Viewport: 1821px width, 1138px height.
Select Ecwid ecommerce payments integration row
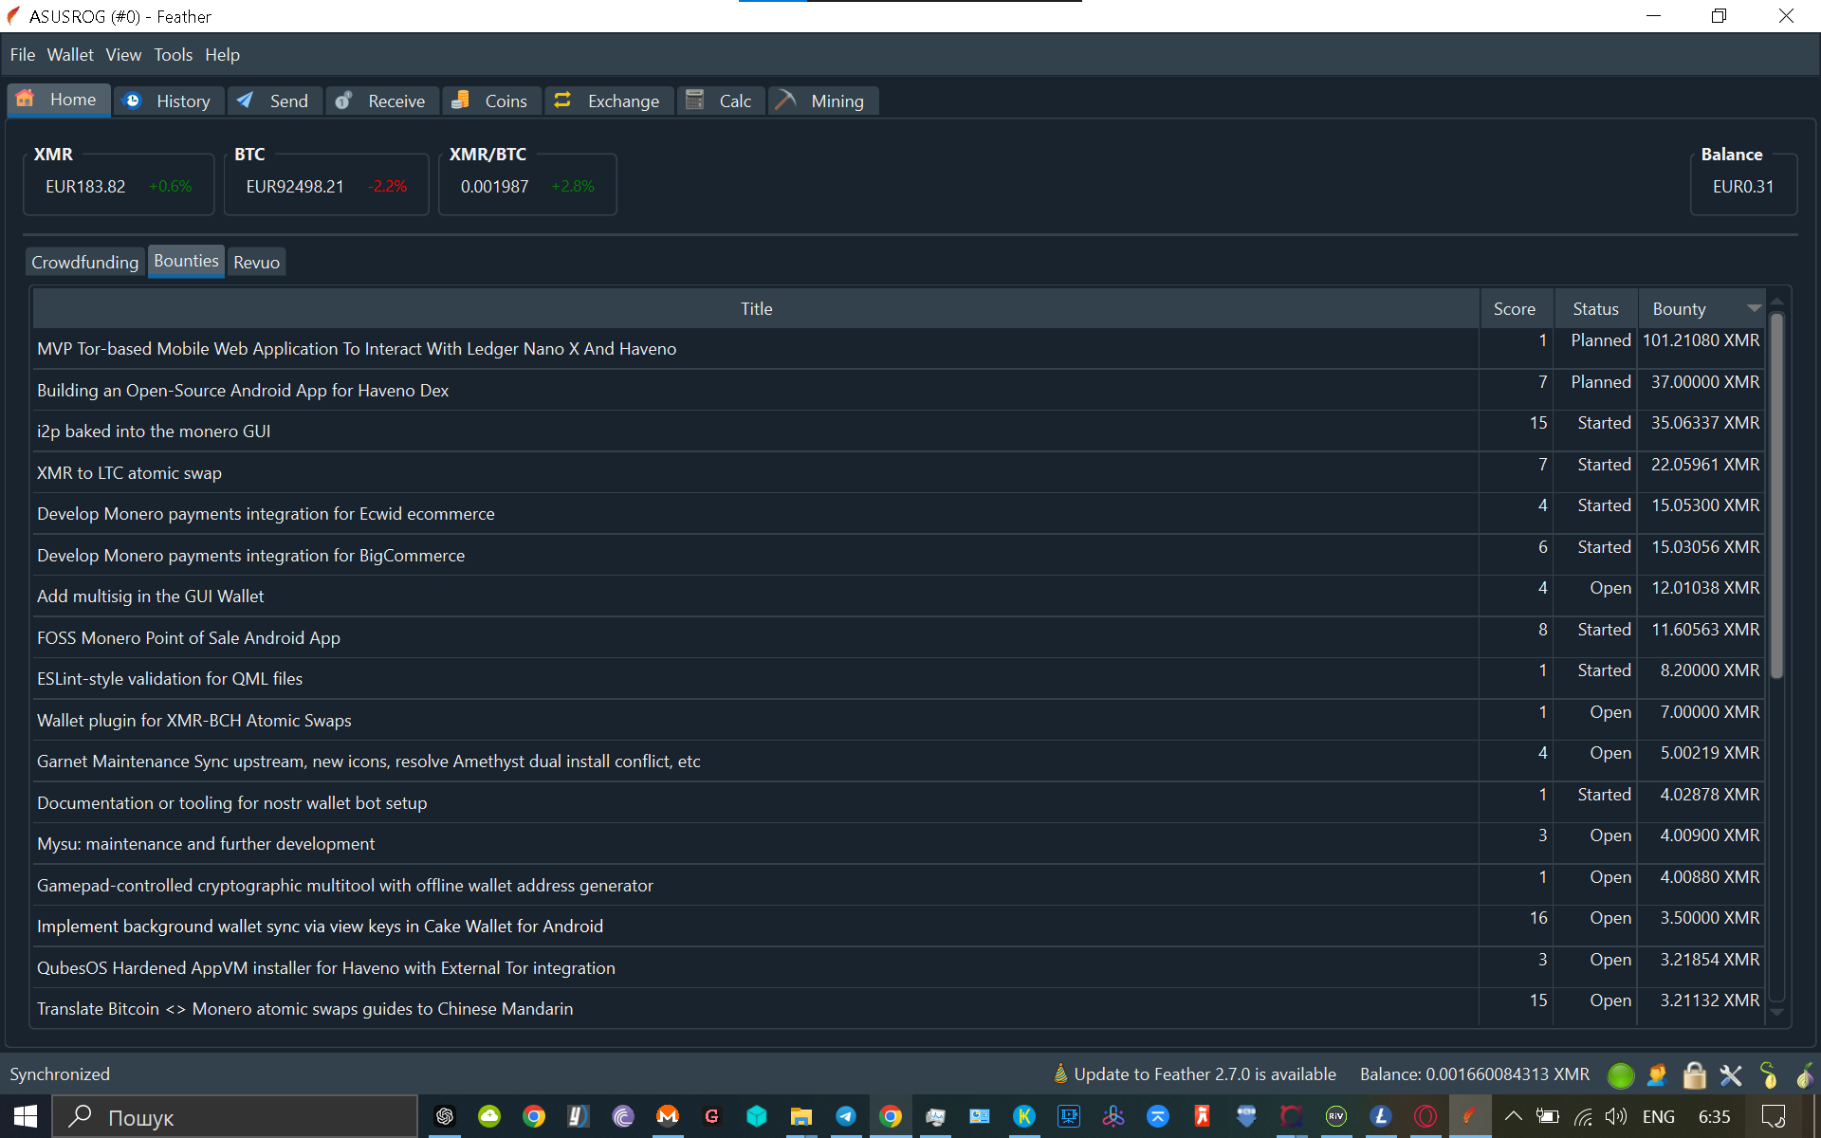pyautogui.click(x=898, y=514)
